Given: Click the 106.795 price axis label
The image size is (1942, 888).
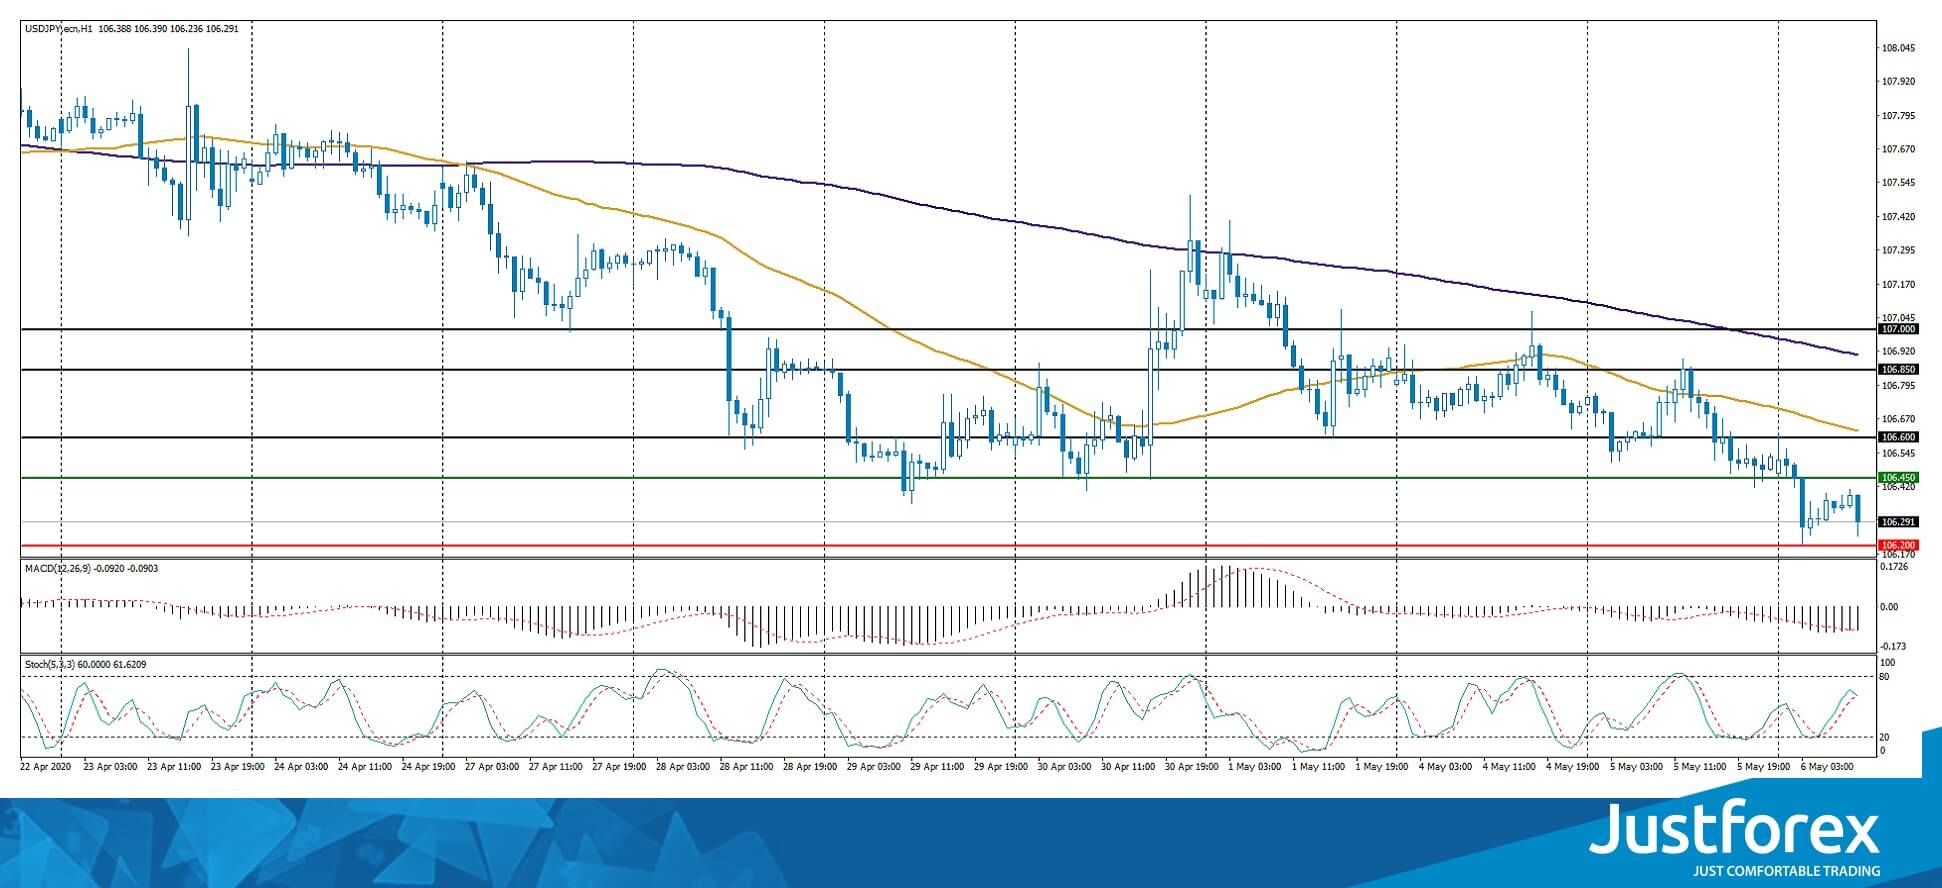Looking at the screenshot, I should click(1898, 386).
